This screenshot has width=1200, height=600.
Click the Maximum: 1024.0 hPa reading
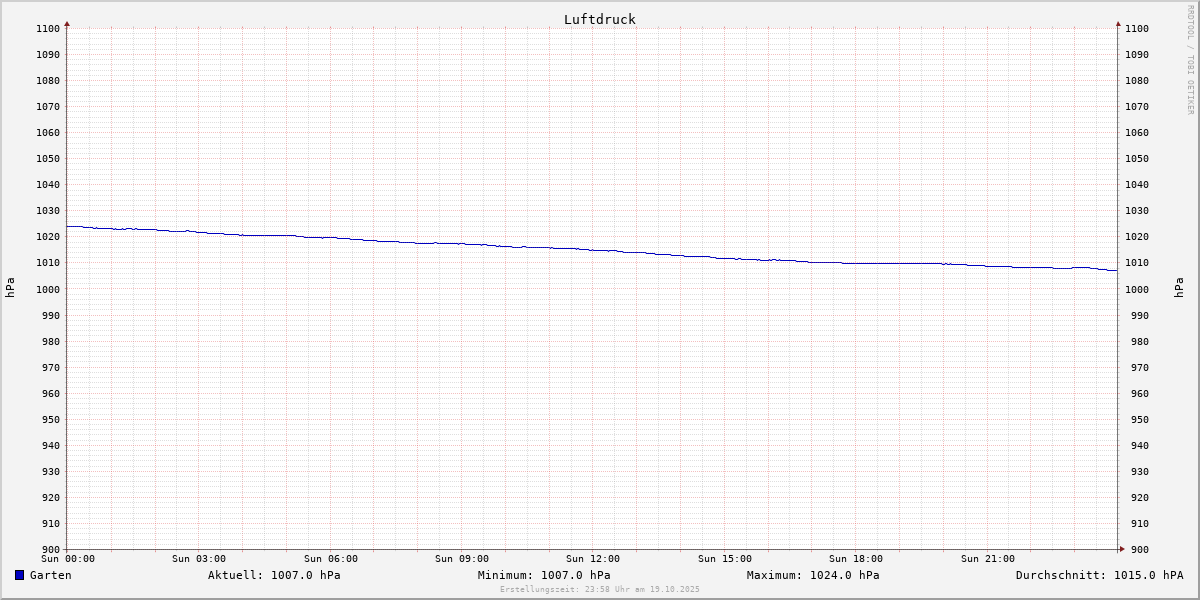point(813,575)
